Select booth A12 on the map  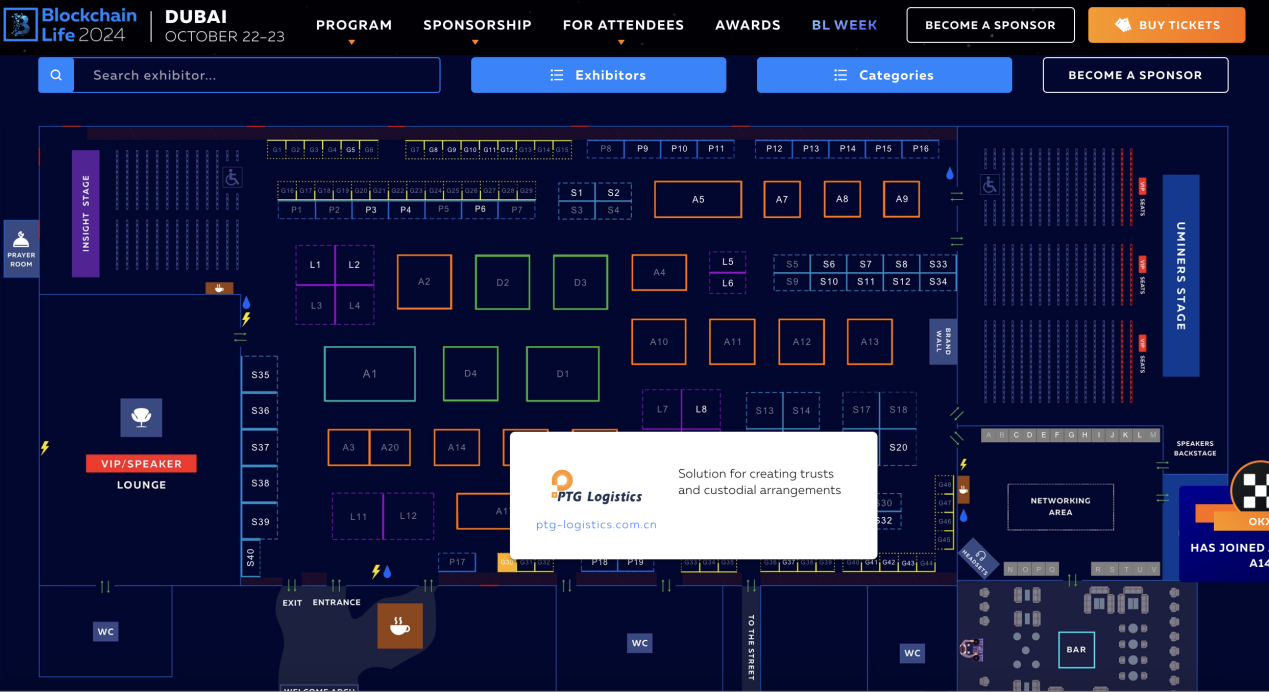(x=802, y=342)
